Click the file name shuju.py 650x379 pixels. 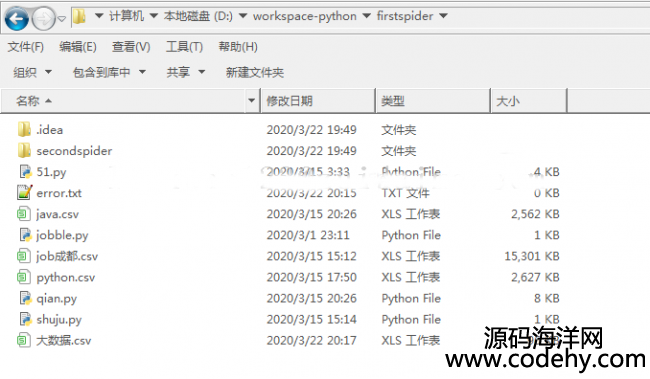tap(59, 320)
